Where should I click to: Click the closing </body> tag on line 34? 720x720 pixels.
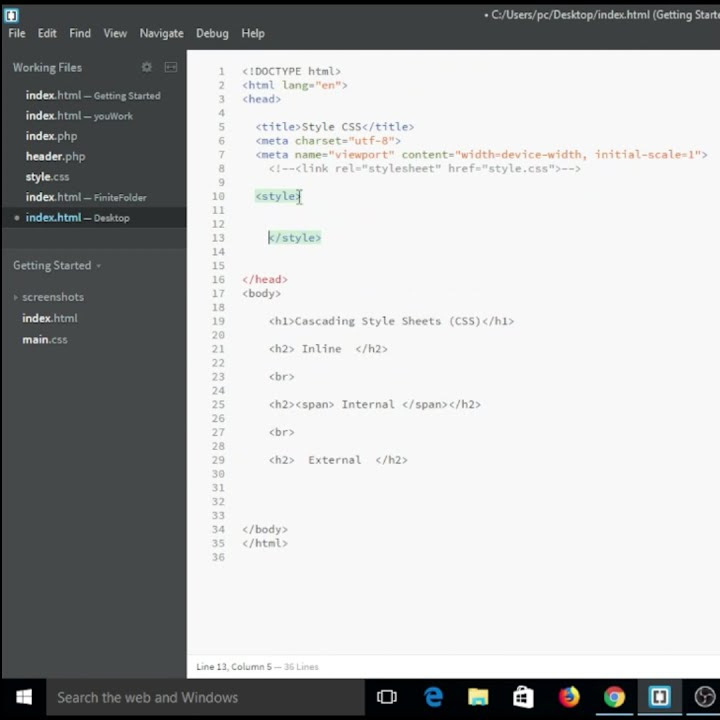(264, 529)
